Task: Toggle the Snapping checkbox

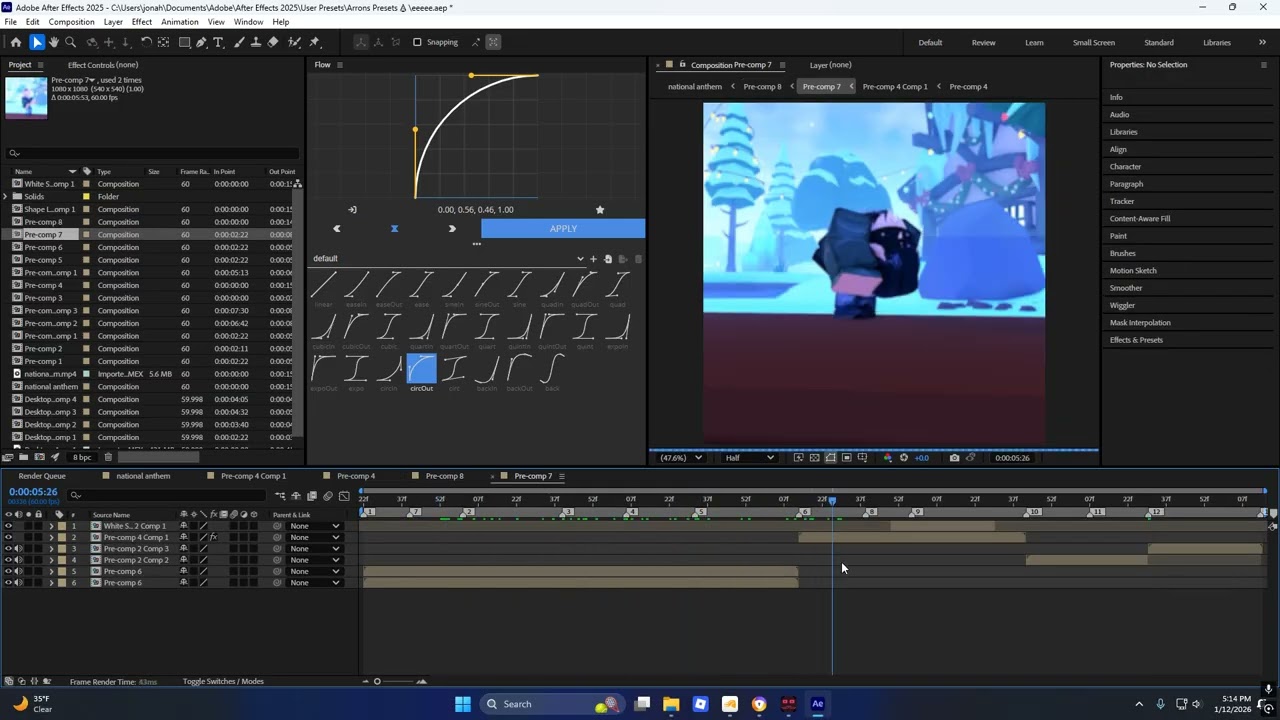Action: coord(417,42)
